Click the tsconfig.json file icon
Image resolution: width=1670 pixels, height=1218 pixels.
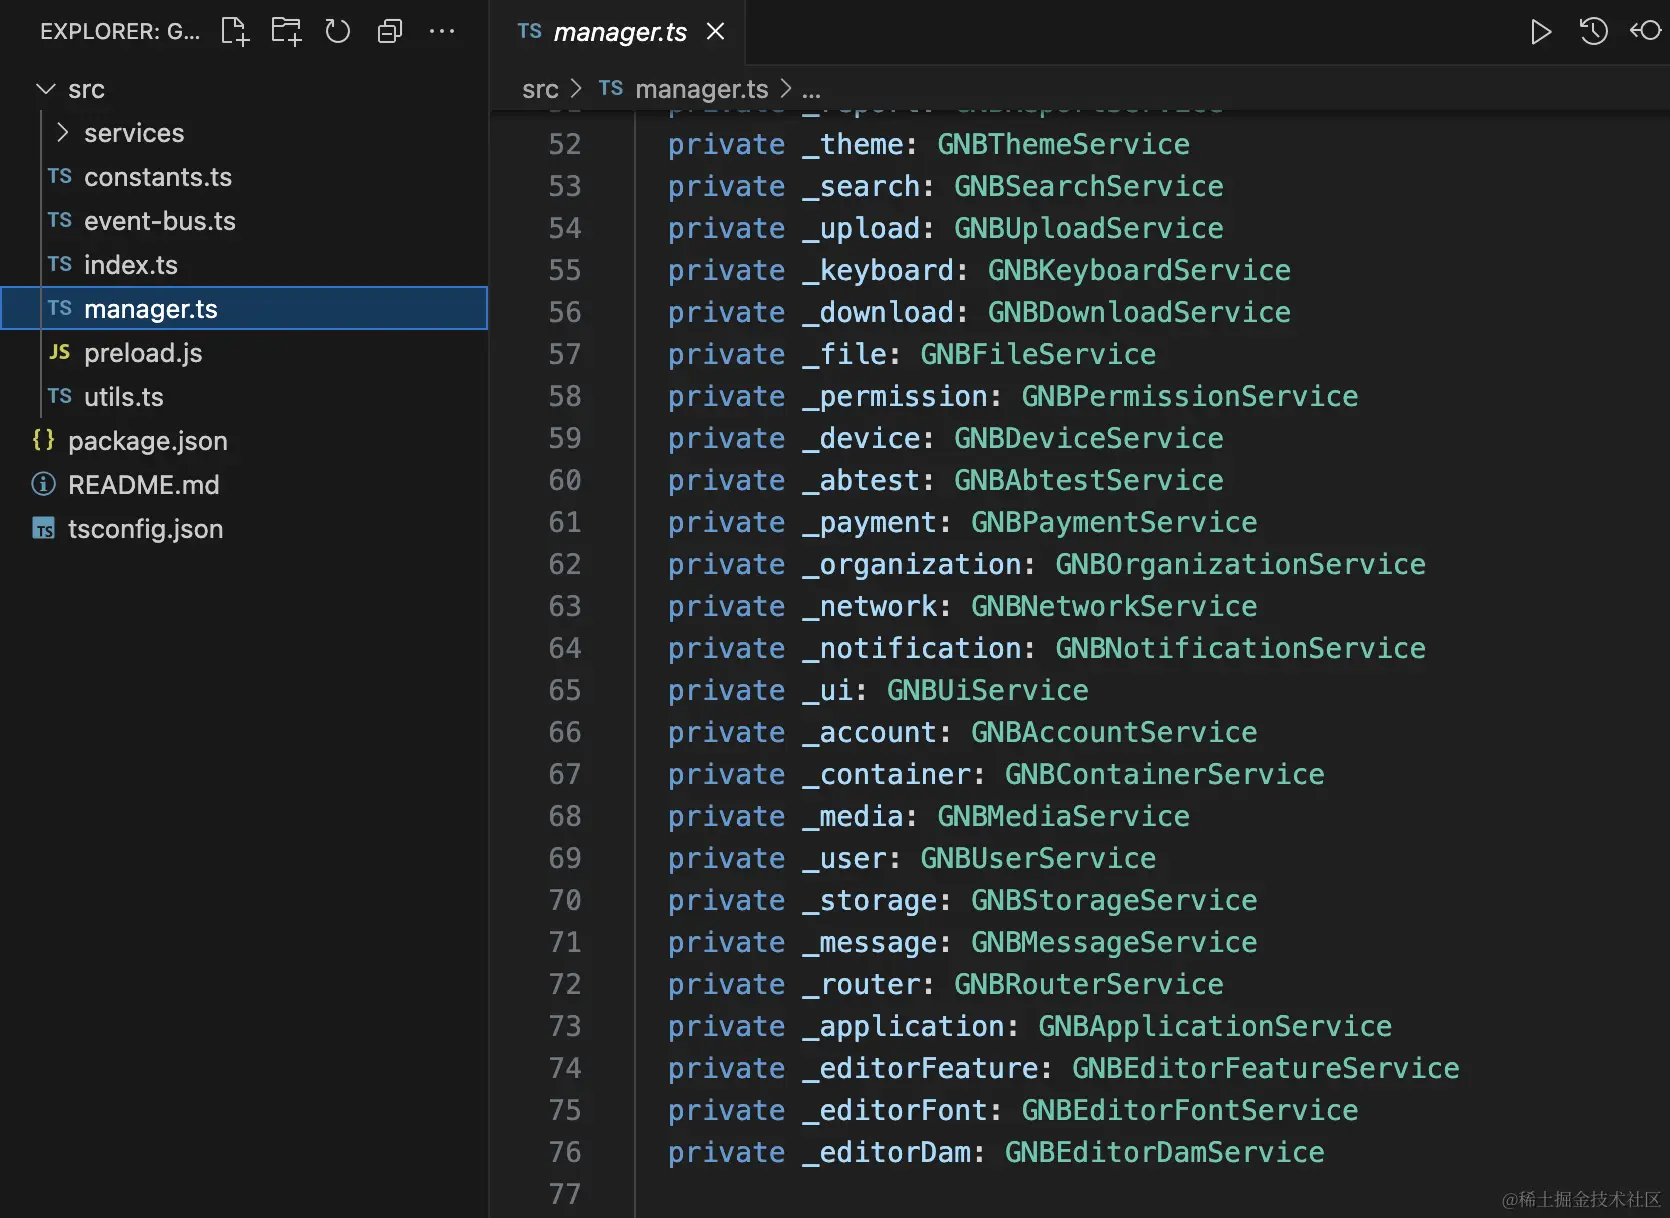[x=44, y=529]
